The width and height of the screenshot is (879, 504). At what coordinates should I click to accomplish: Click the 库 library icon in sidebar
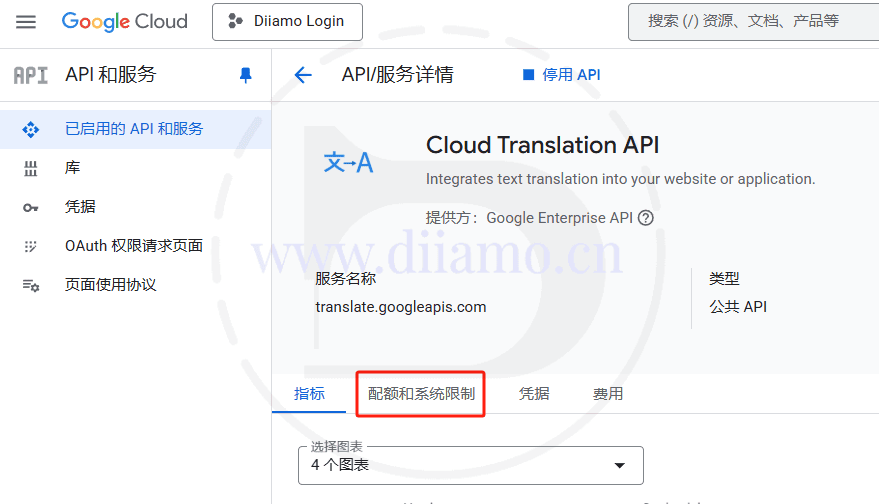pos(31,168)
